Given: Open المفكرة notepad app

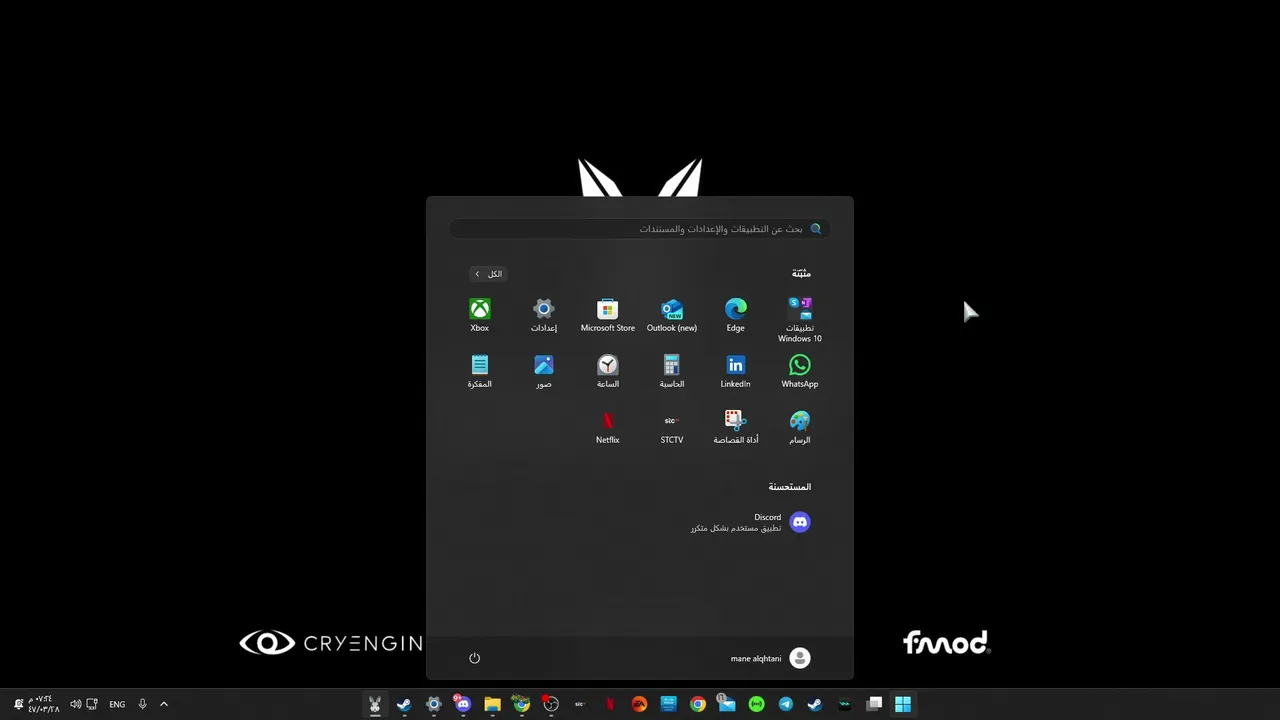Looking at the screenshot, I should pos(480,371).
